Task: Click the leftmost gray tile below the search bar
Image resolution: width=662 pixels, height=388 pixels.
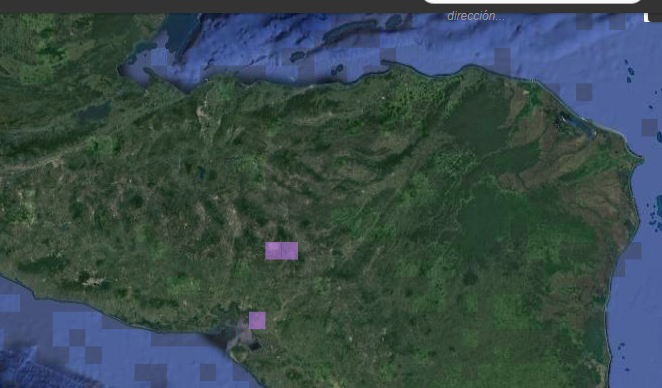Action: click(x=584, y=22)
